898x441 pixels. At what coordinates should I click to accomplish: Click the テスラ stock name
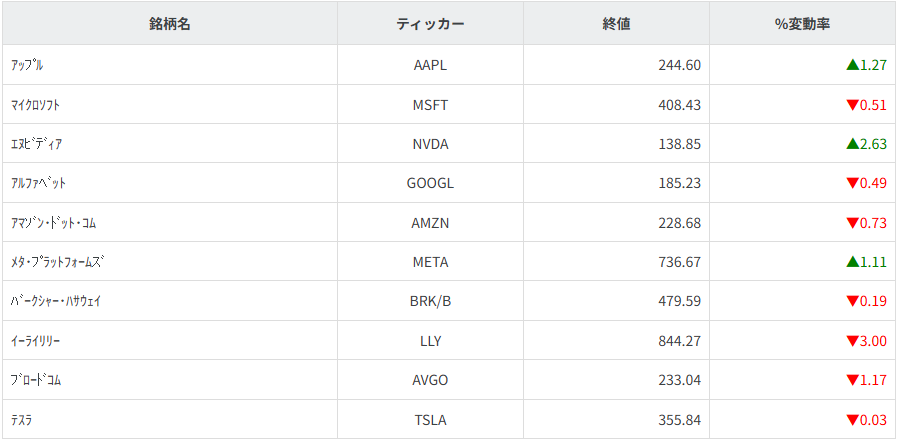point(22,420)
